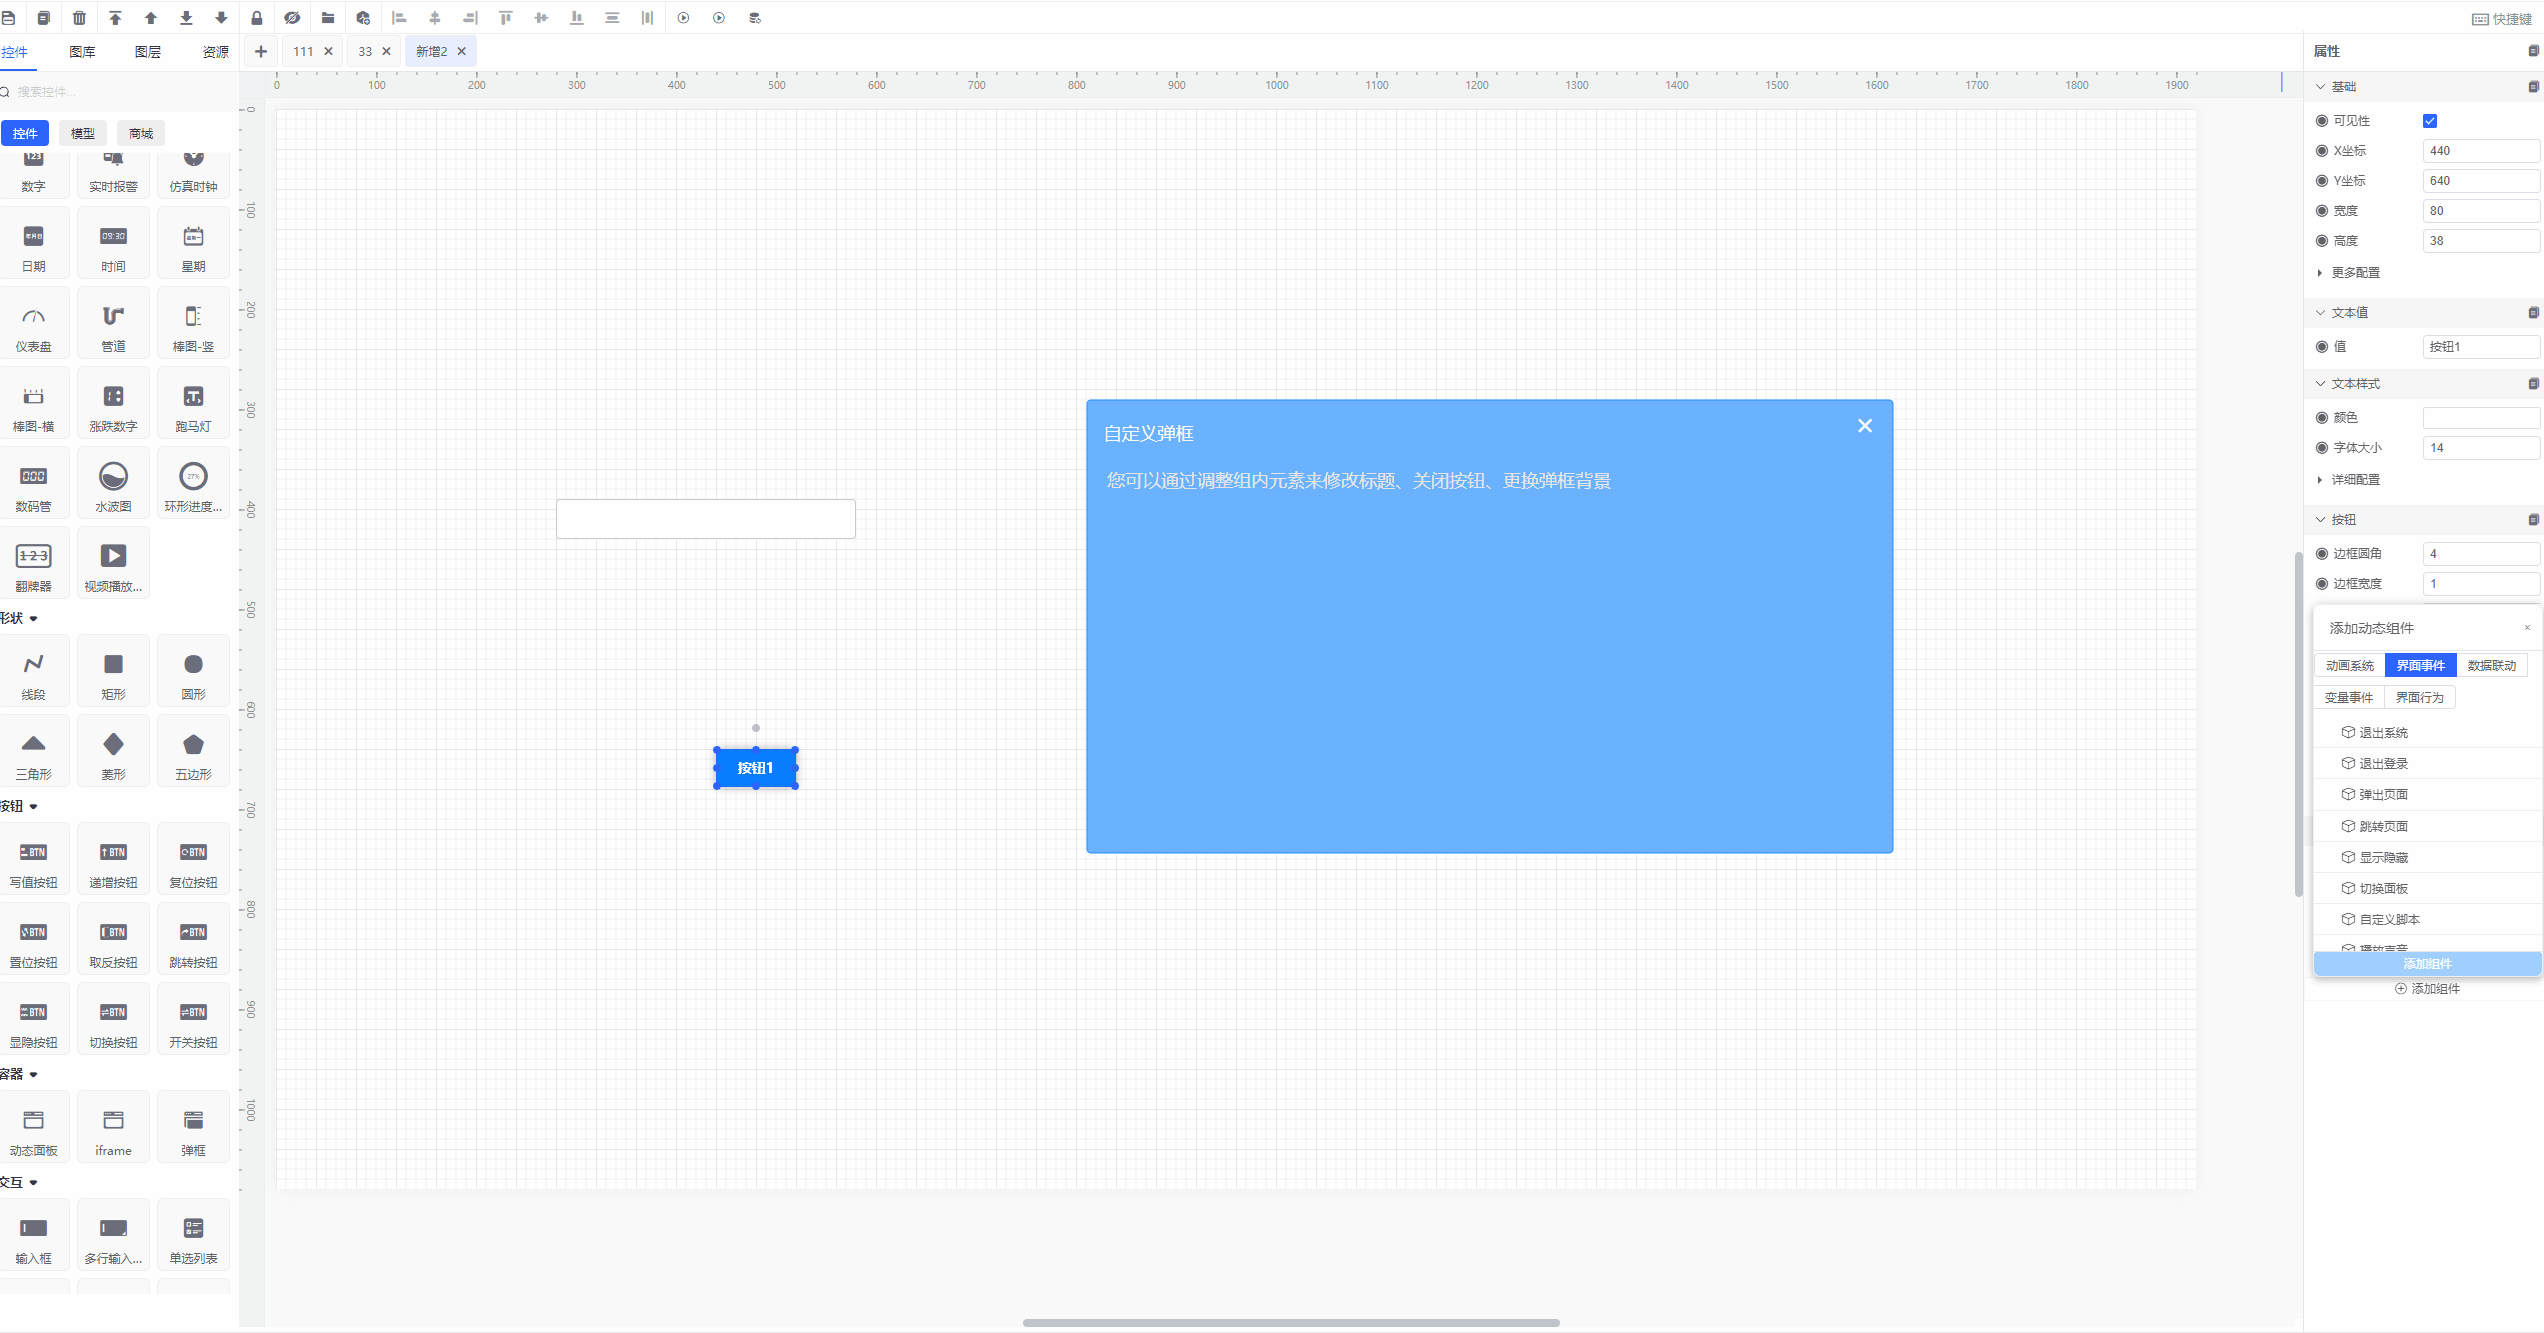Select the 字体大小 radio button

click(2322, 448)
